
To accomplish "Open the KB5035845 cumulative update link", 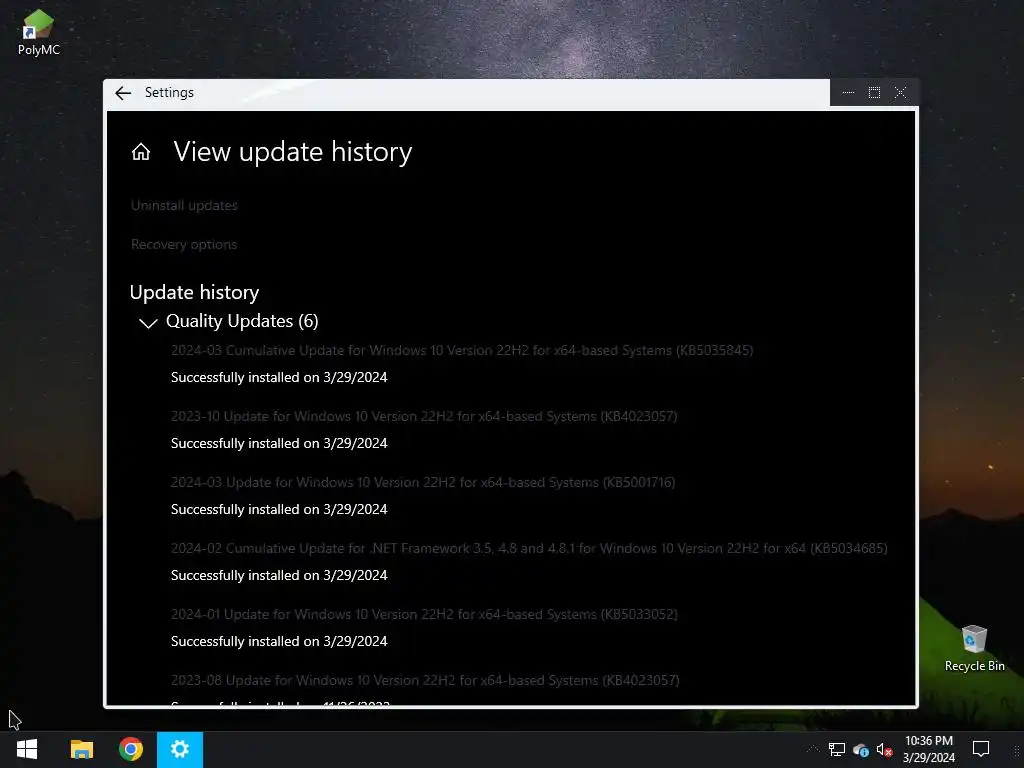I will pyautogui.click(x=462, y=350).
